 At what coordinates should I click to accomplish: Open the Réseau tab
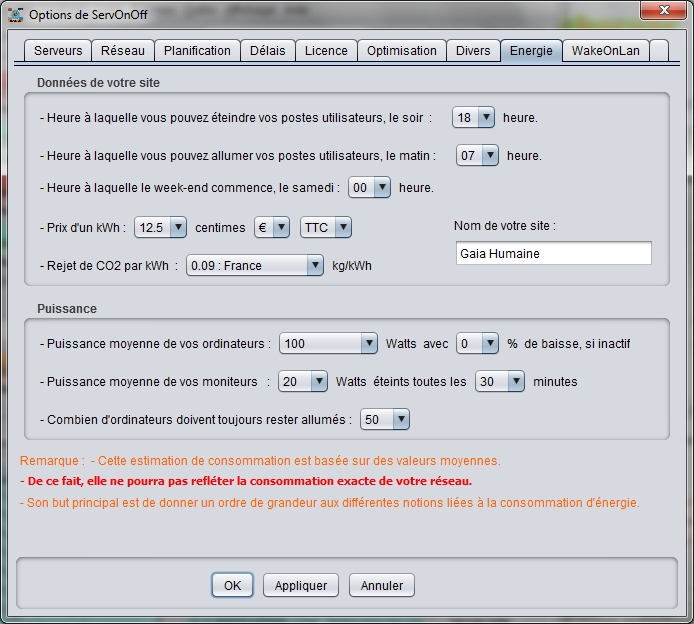coord(123,51)
